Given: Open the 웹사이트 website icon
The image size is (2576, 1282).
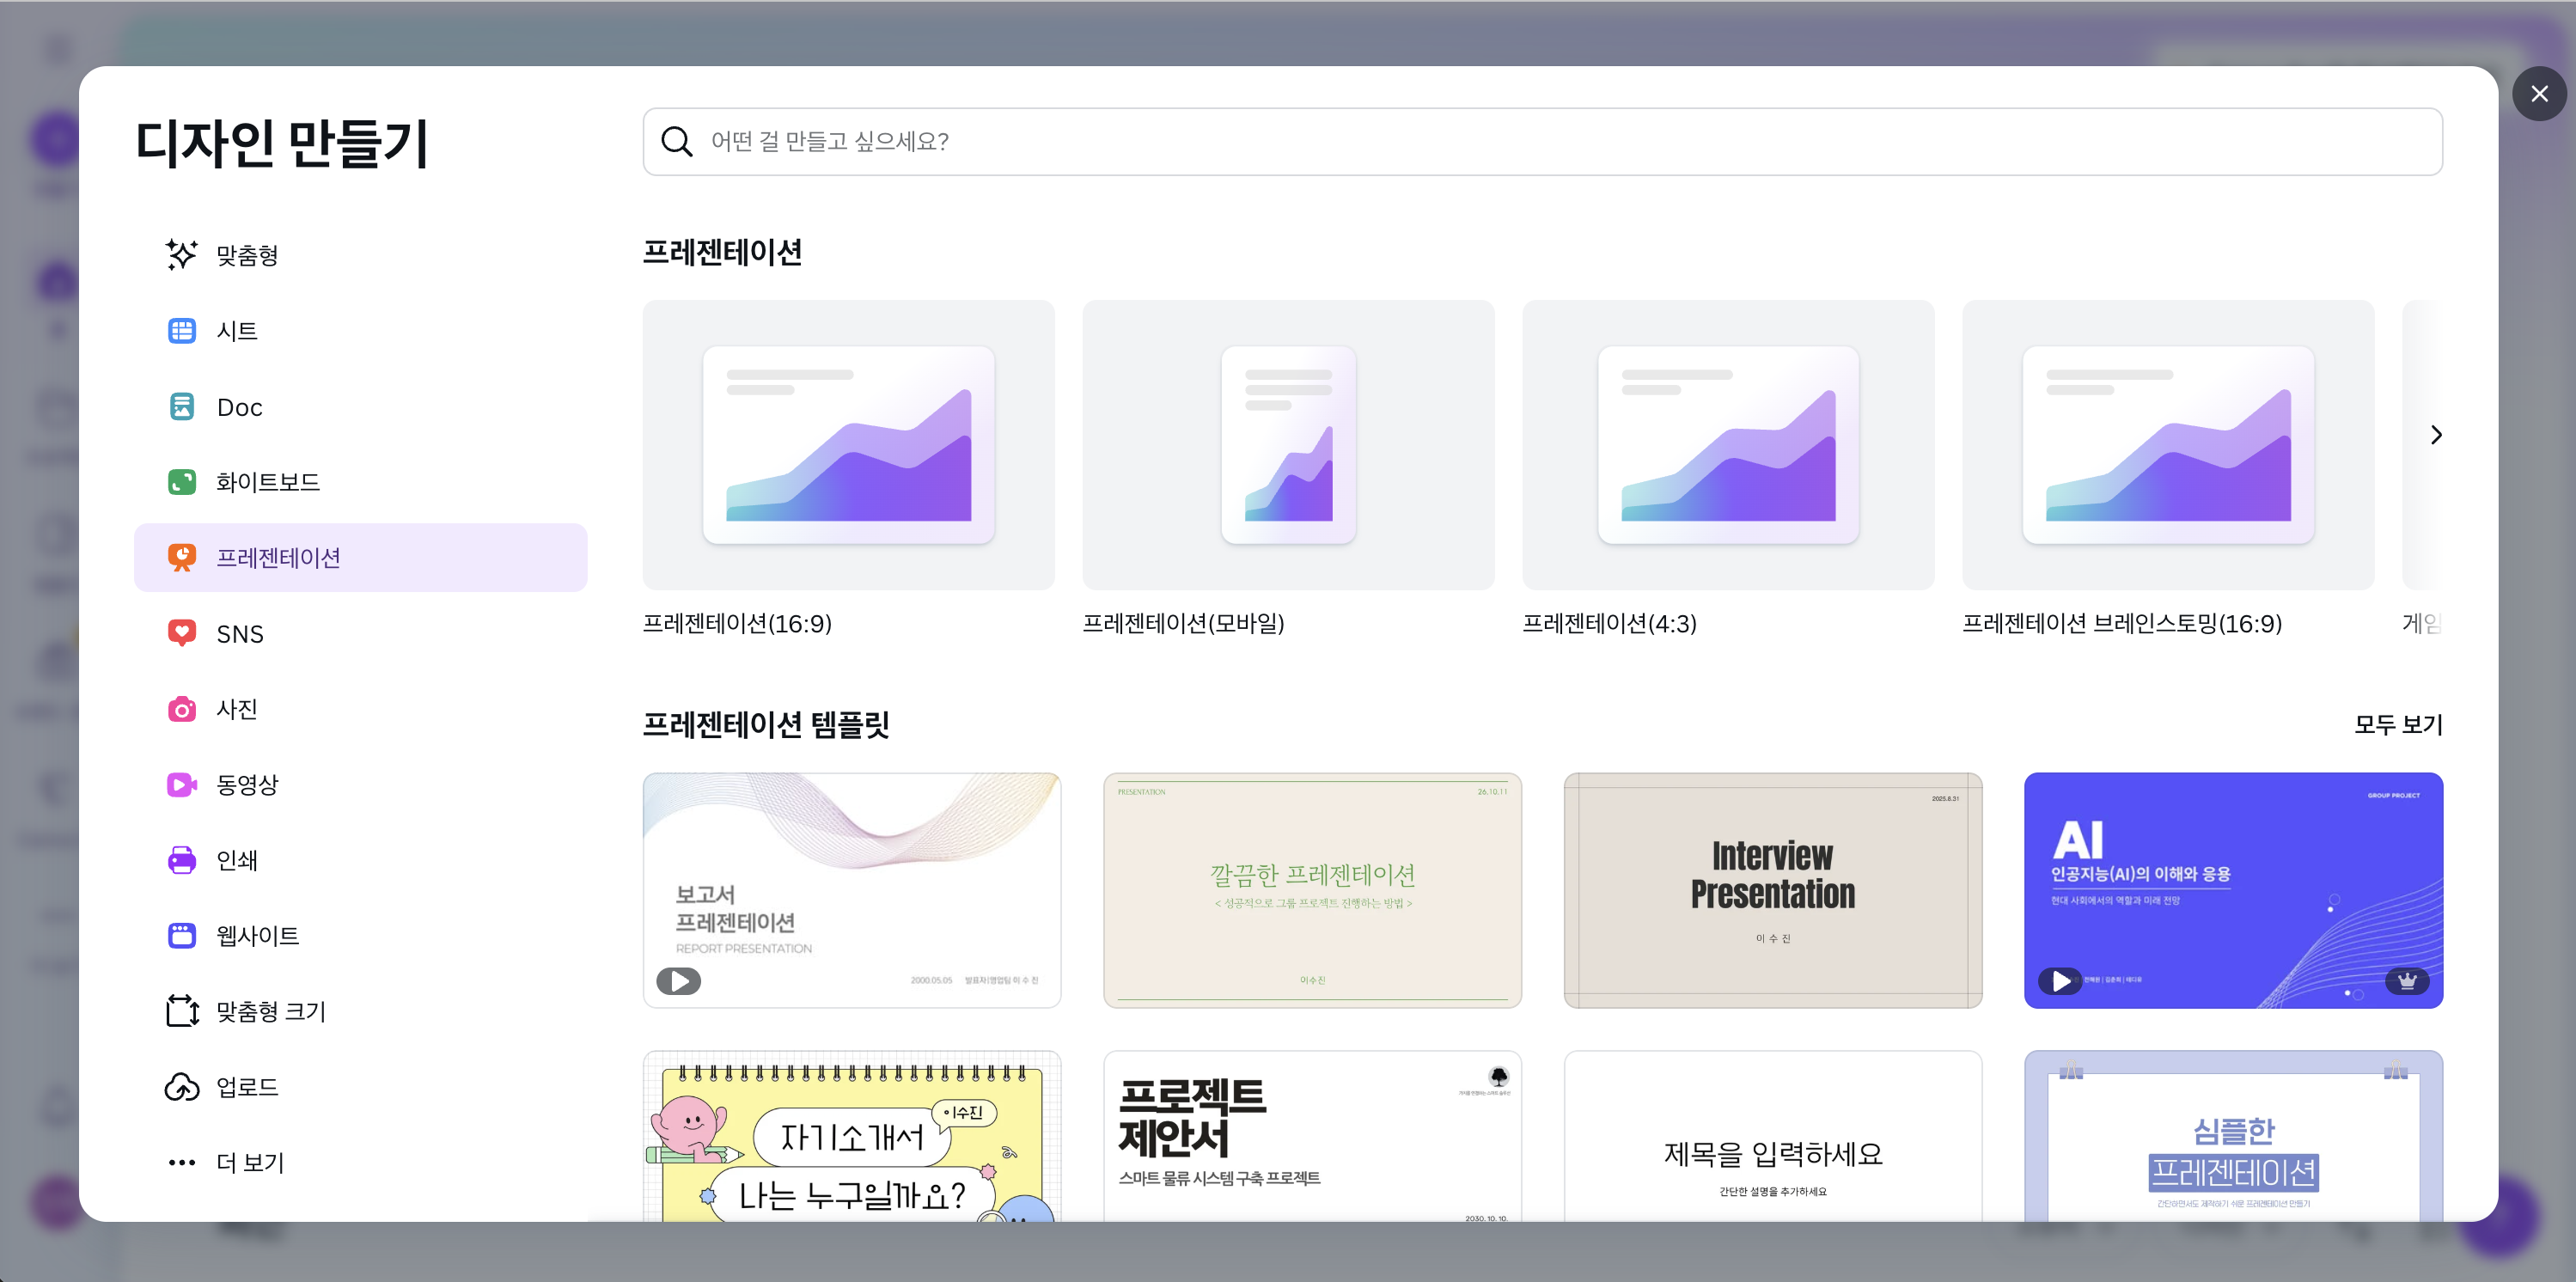Looking at the screenshot, I should 181,935.
